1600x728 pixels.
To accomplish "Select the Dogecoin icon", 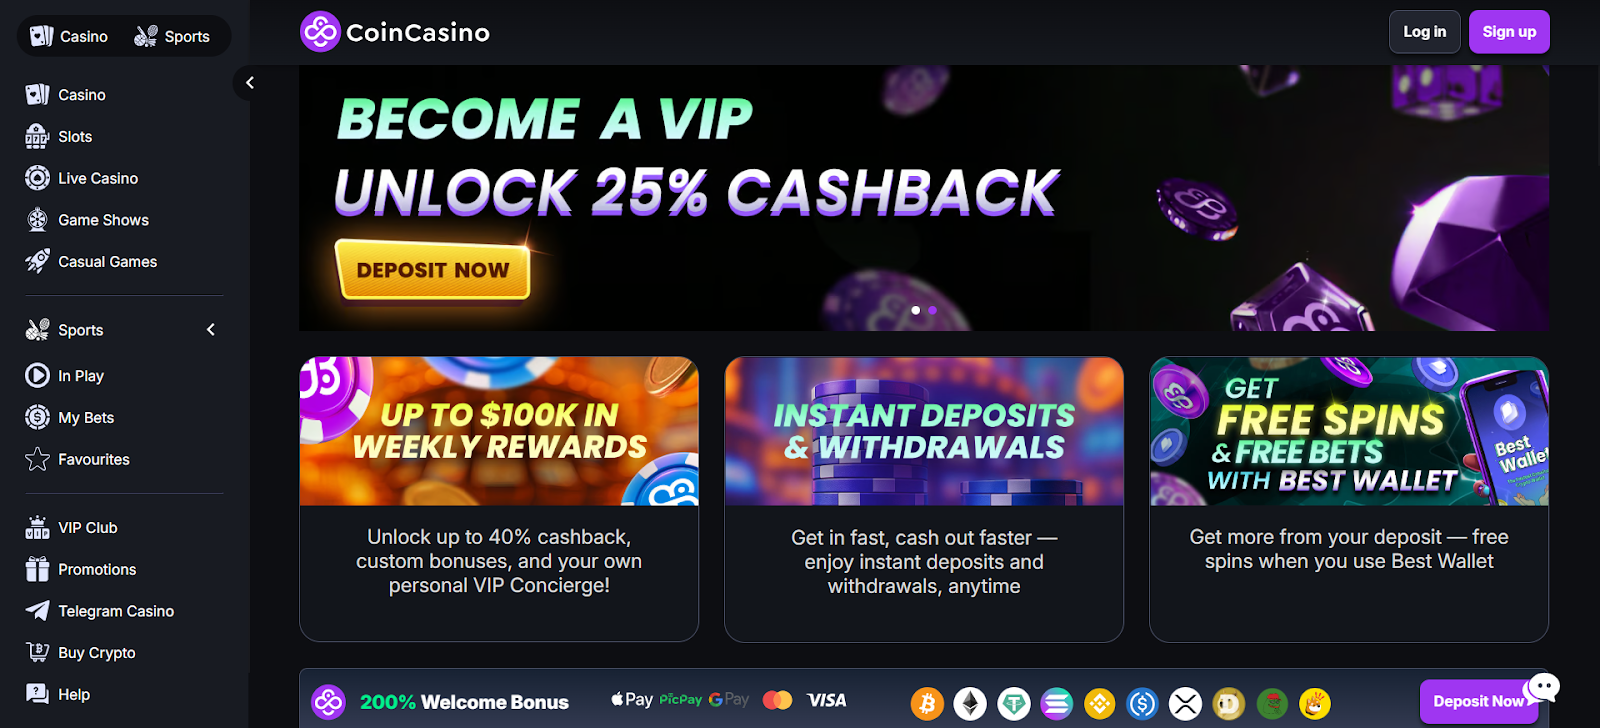I will (x=1228, y=704).
